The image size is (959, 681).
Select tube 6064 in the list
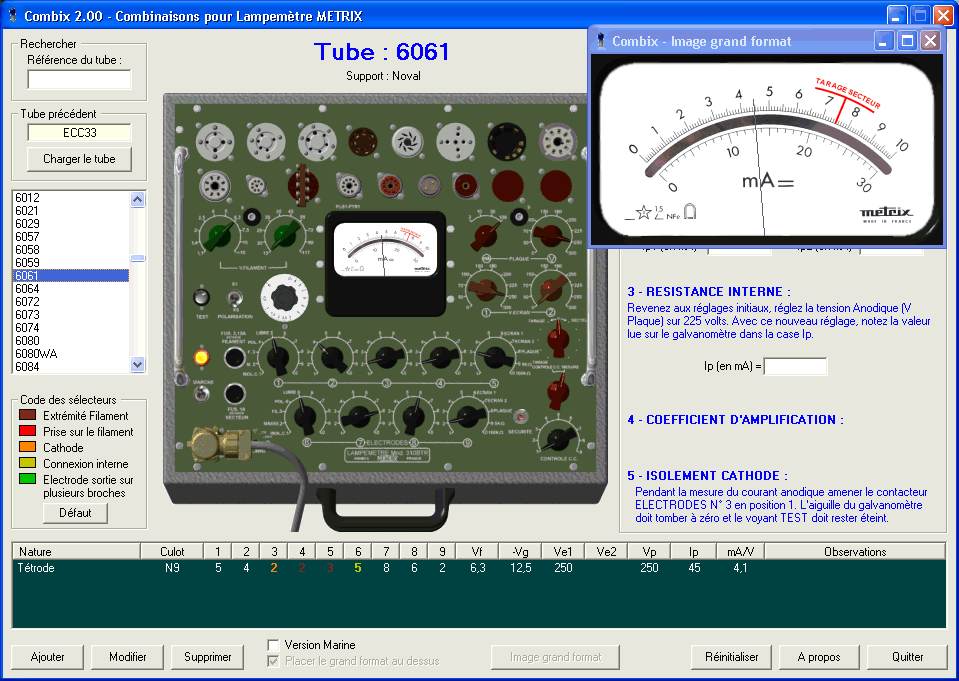tap(71, 289)
